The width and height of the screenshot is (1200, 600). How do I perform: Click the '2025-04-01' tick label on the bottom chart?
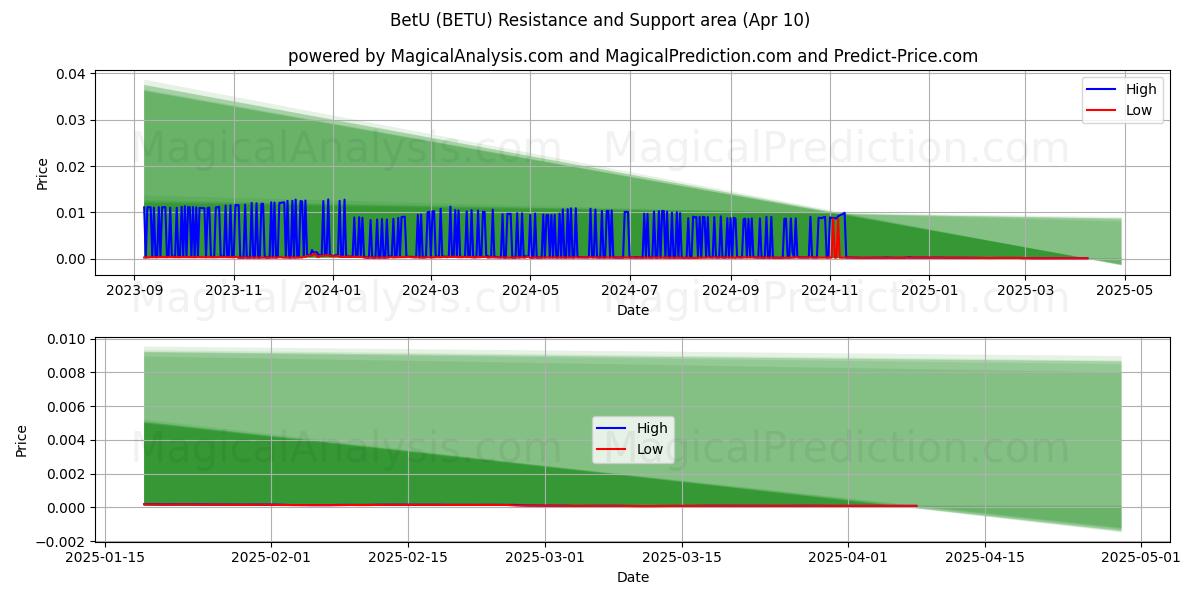click(x=848, y=557)
